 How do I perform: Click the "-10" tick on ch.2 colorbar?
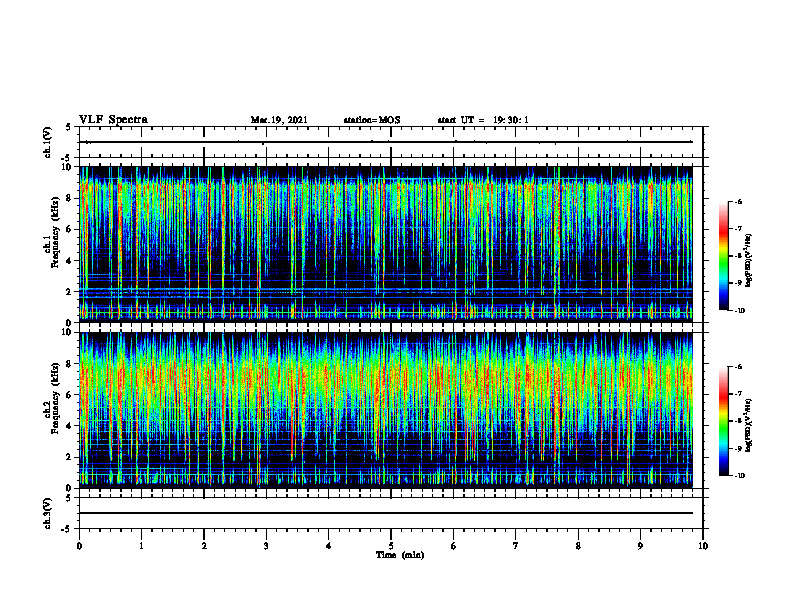point(739,476)
